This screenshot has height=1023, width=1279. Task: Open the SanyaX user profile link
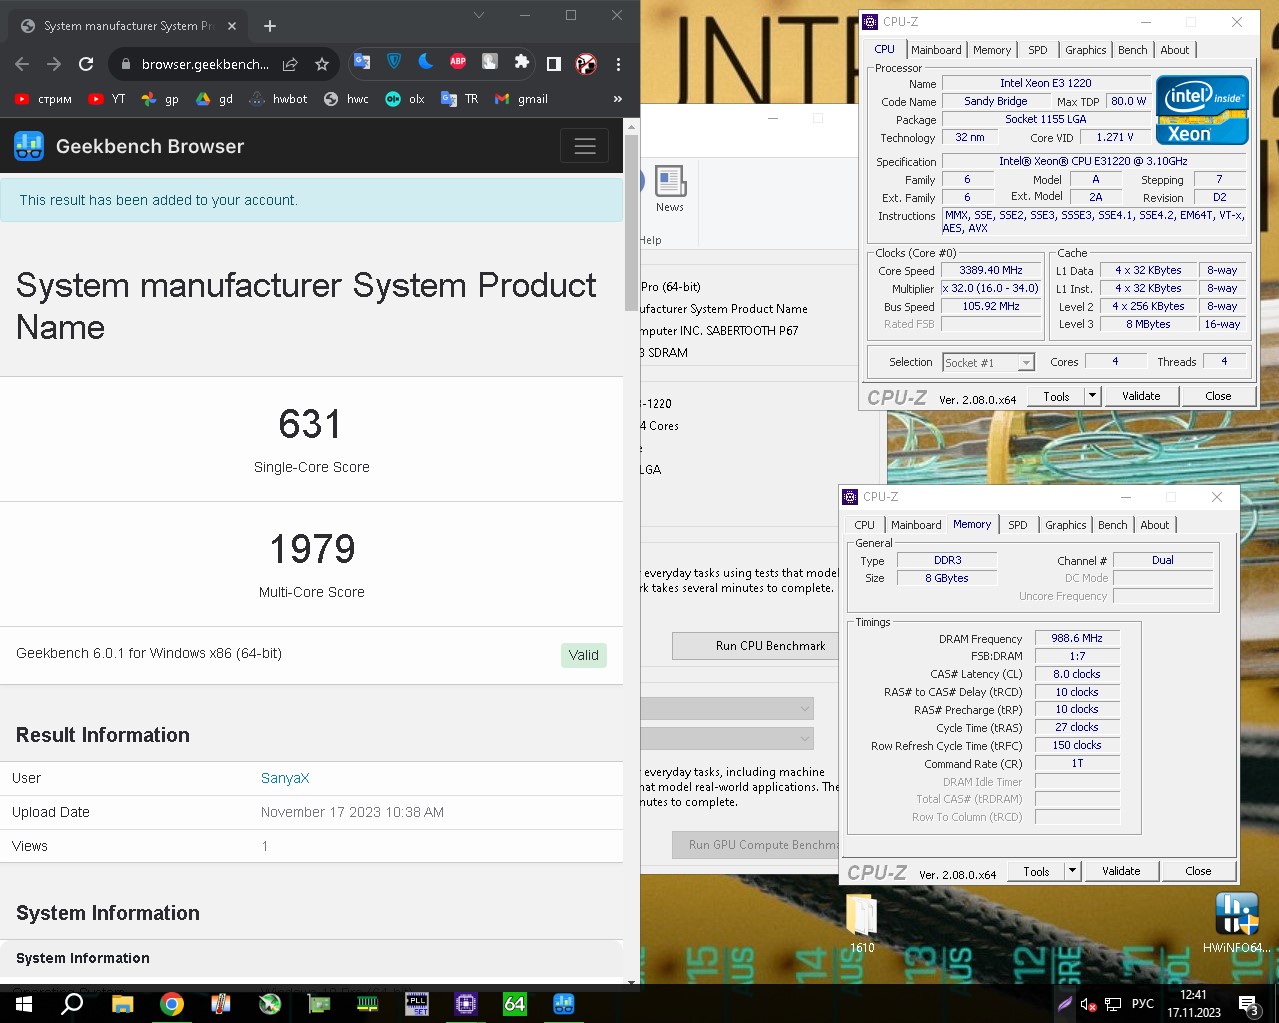[285, 778]
